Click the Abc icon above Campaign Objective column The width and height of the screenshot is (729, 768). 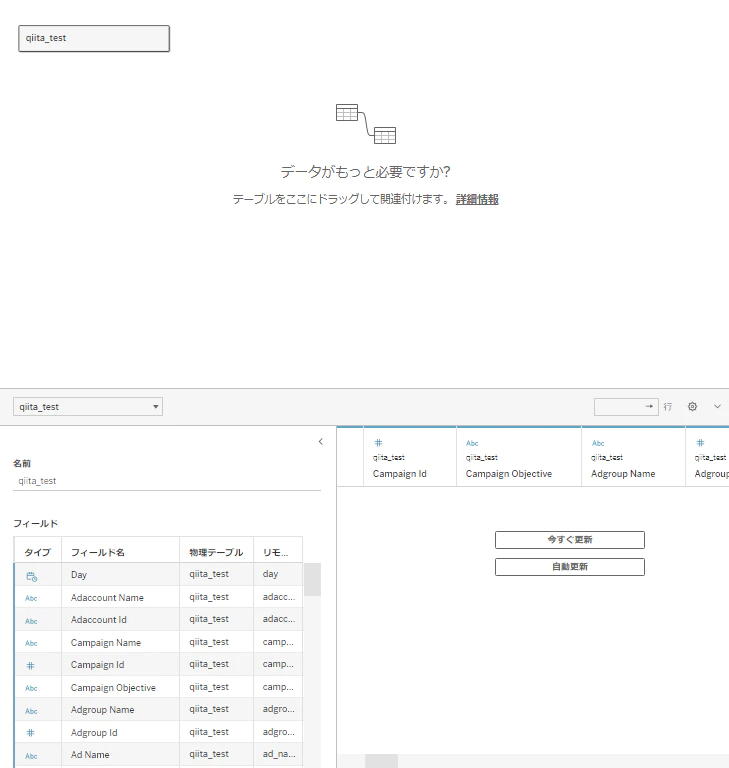(x=472, y=443)
